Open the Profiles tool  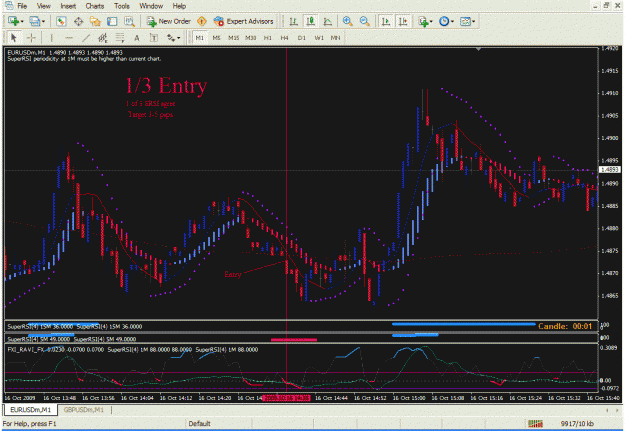[35, 21]
